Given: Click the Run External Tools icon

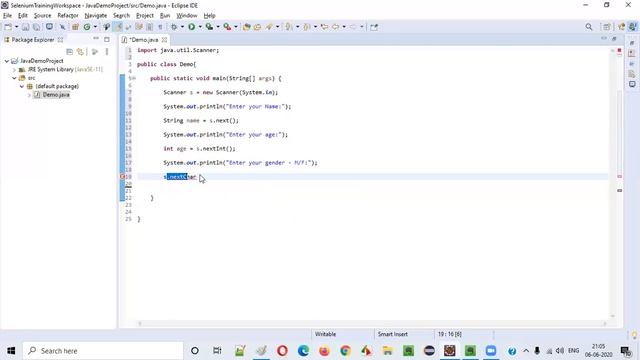Looking at the screenshot, I should click(227, 27).
